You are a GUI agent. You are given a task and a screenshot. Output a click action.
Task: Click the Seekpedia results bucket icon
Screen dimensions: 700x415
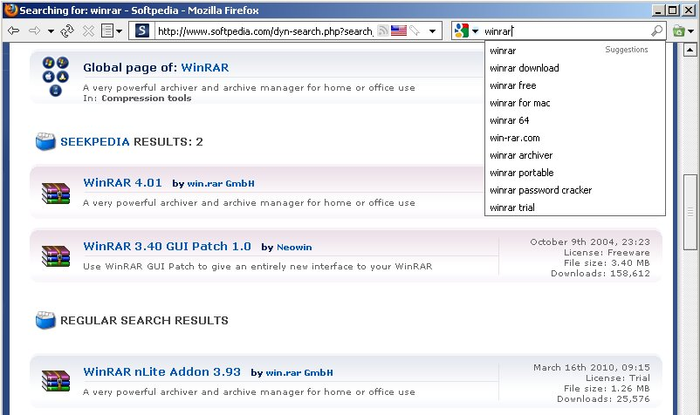[x=46, y=141]
